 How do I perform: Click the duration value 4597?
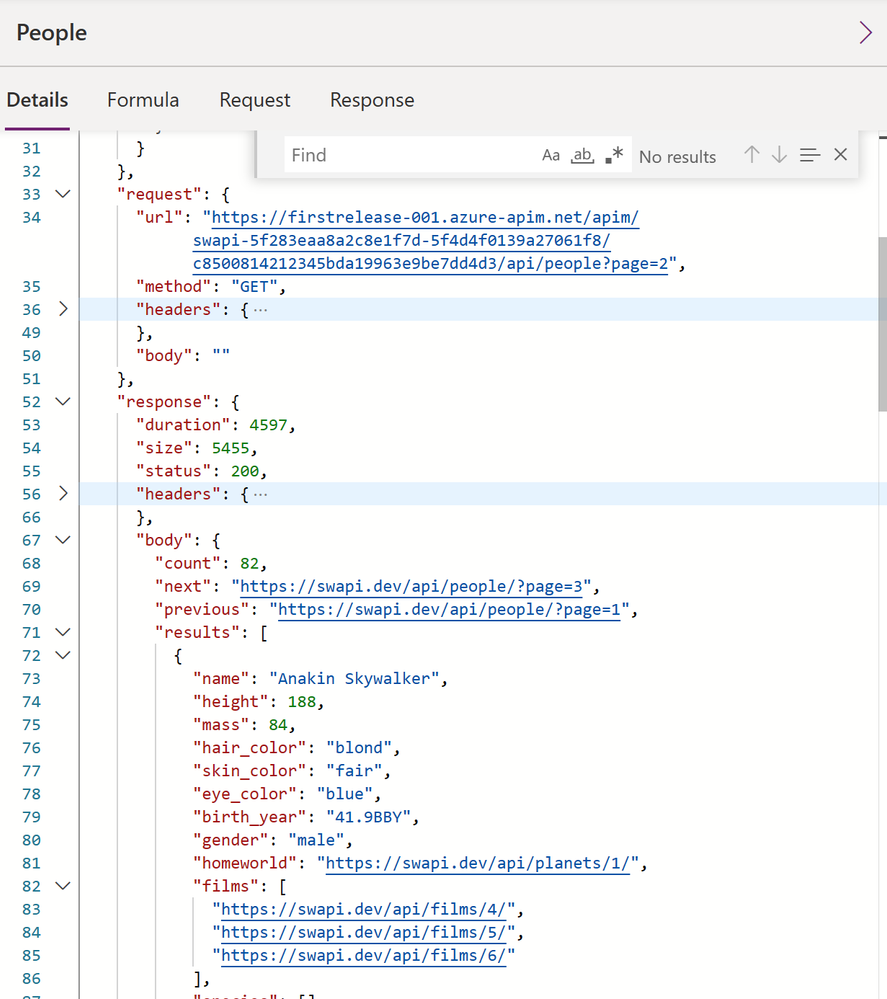pos(268,425)
